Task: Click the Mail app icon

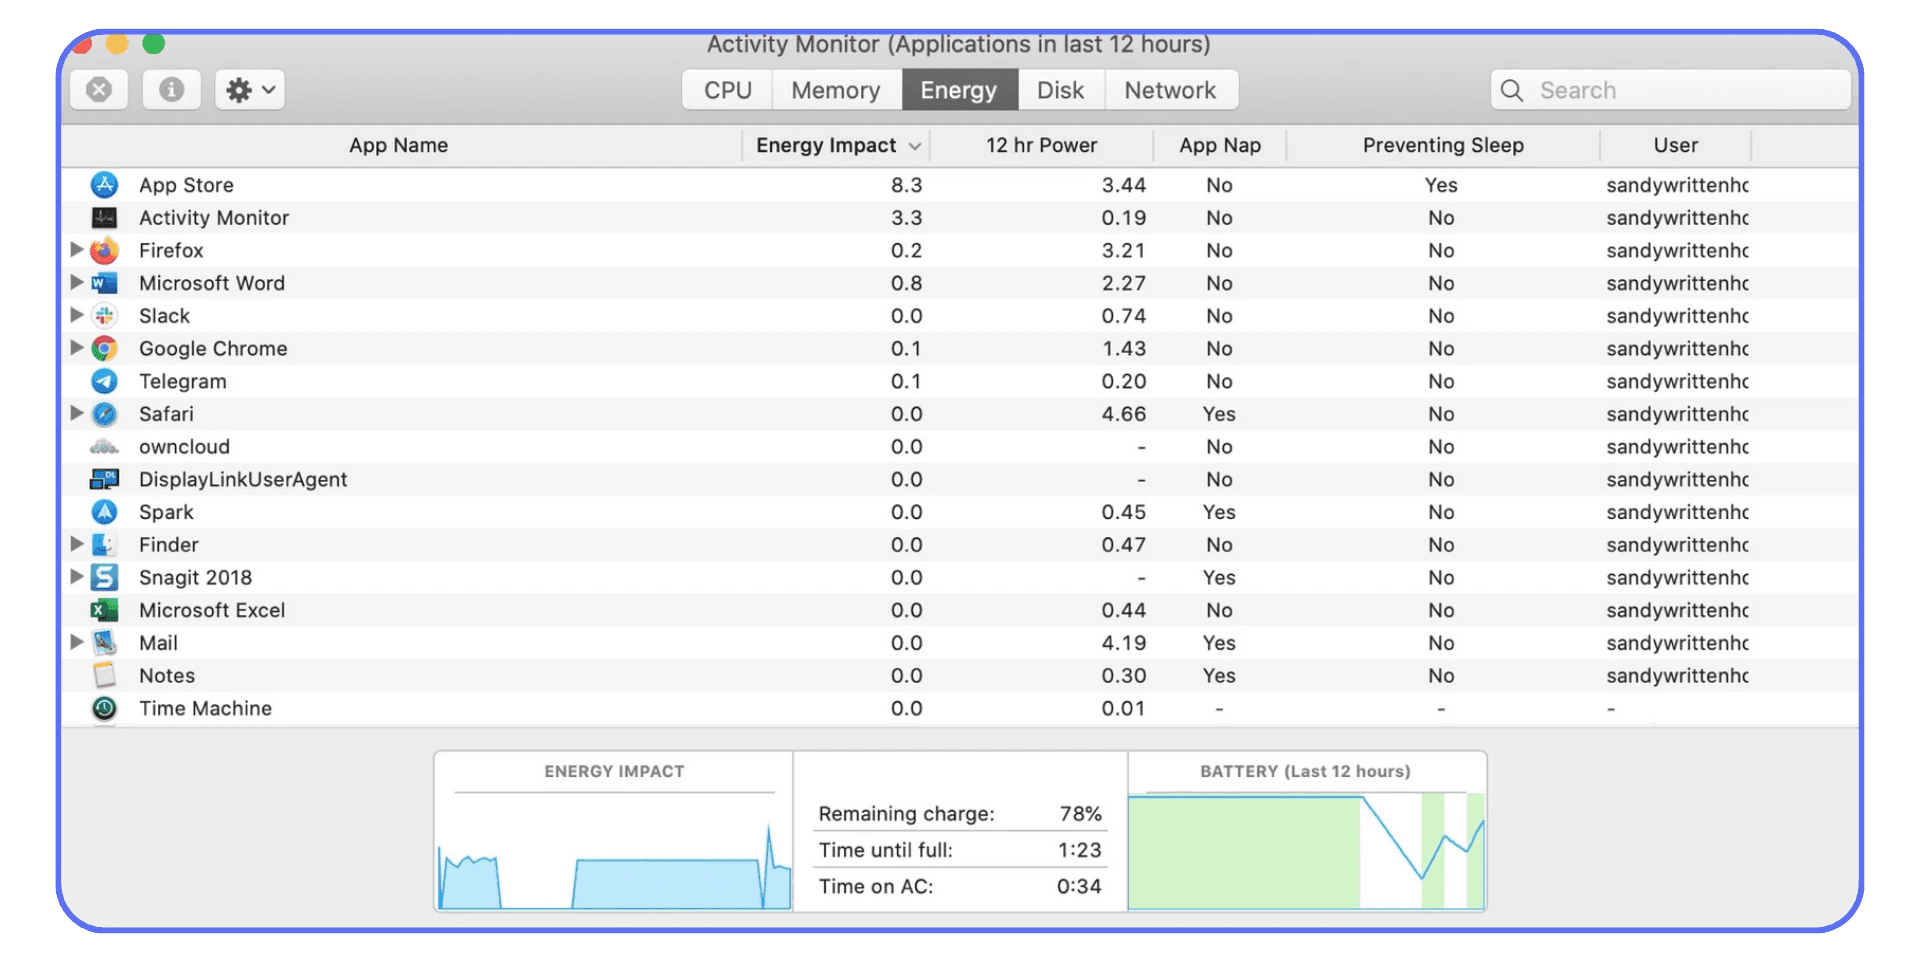Action: click(104, 643)
